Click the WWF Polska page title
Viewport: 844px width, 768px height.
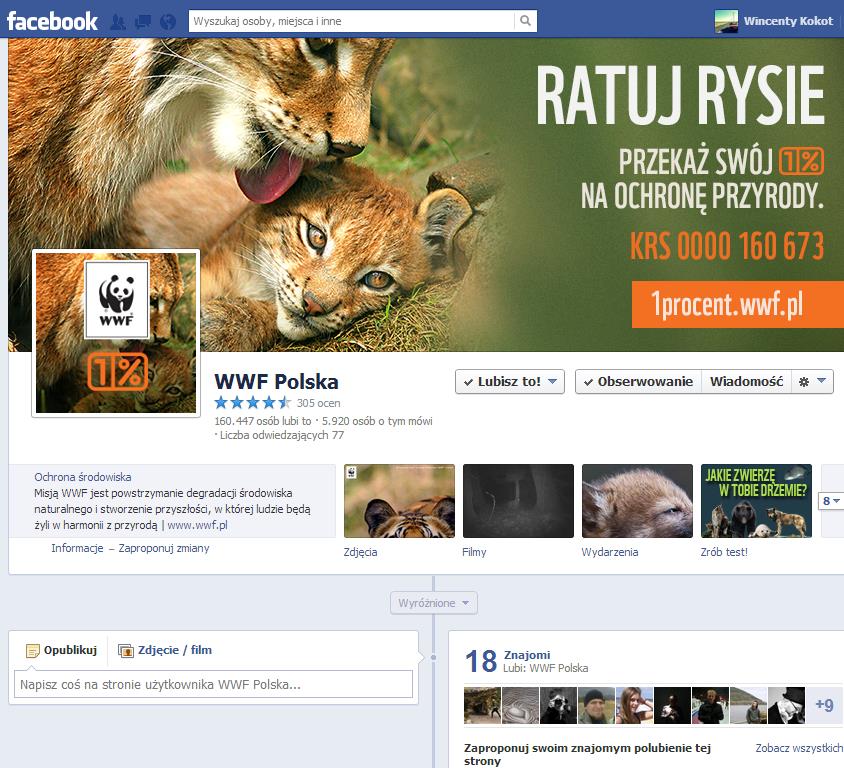(276, 382)
